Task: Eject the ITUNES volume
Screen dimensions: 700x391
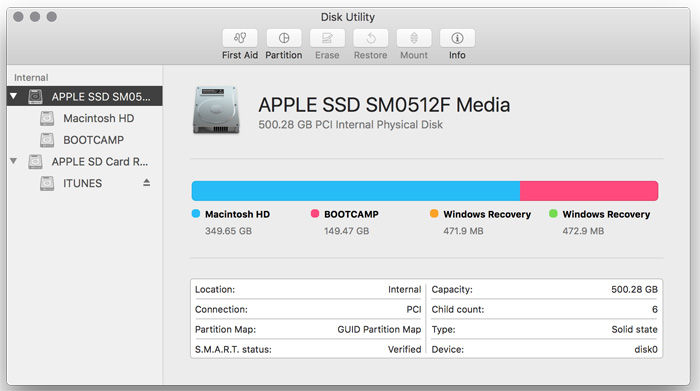Action: pos(146,183)
